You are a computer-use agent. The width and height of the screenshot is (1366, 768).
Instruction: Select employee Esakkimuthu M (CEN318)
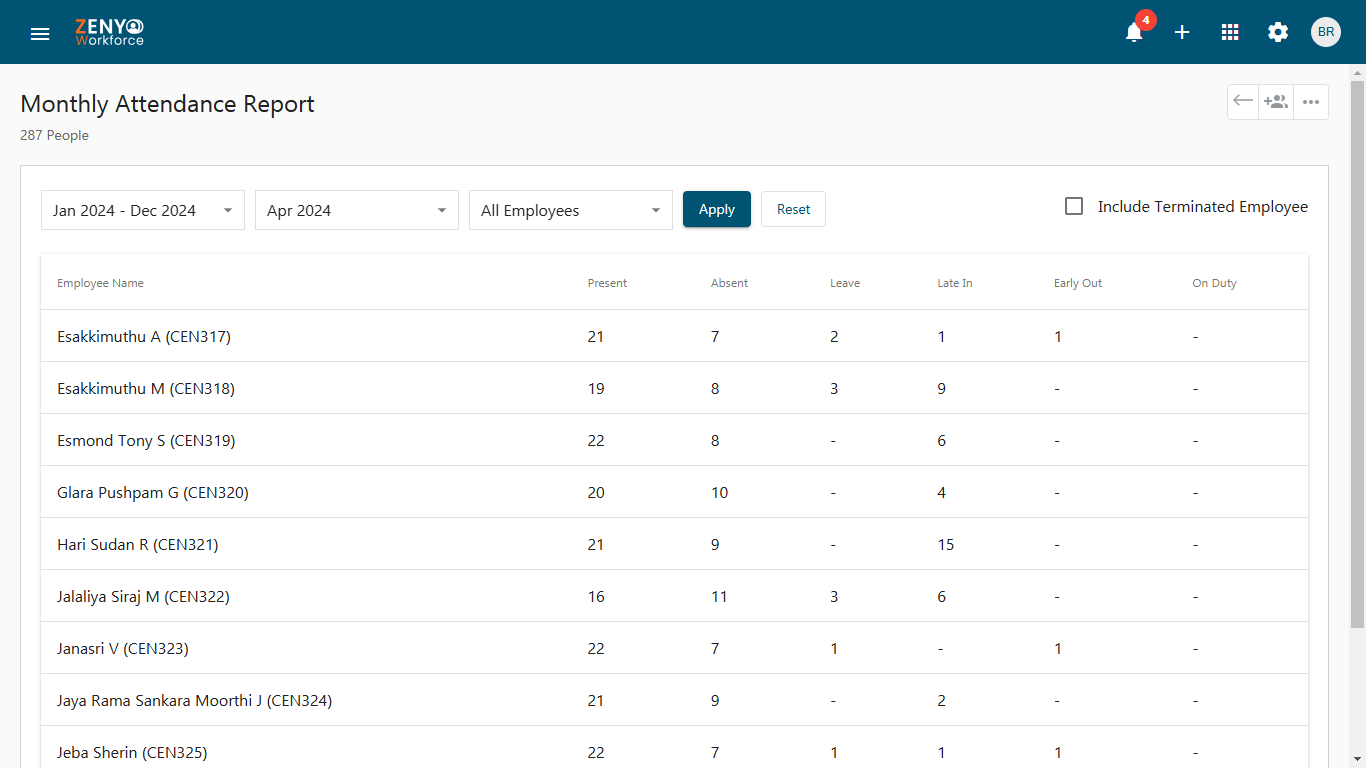click(146, 389)
